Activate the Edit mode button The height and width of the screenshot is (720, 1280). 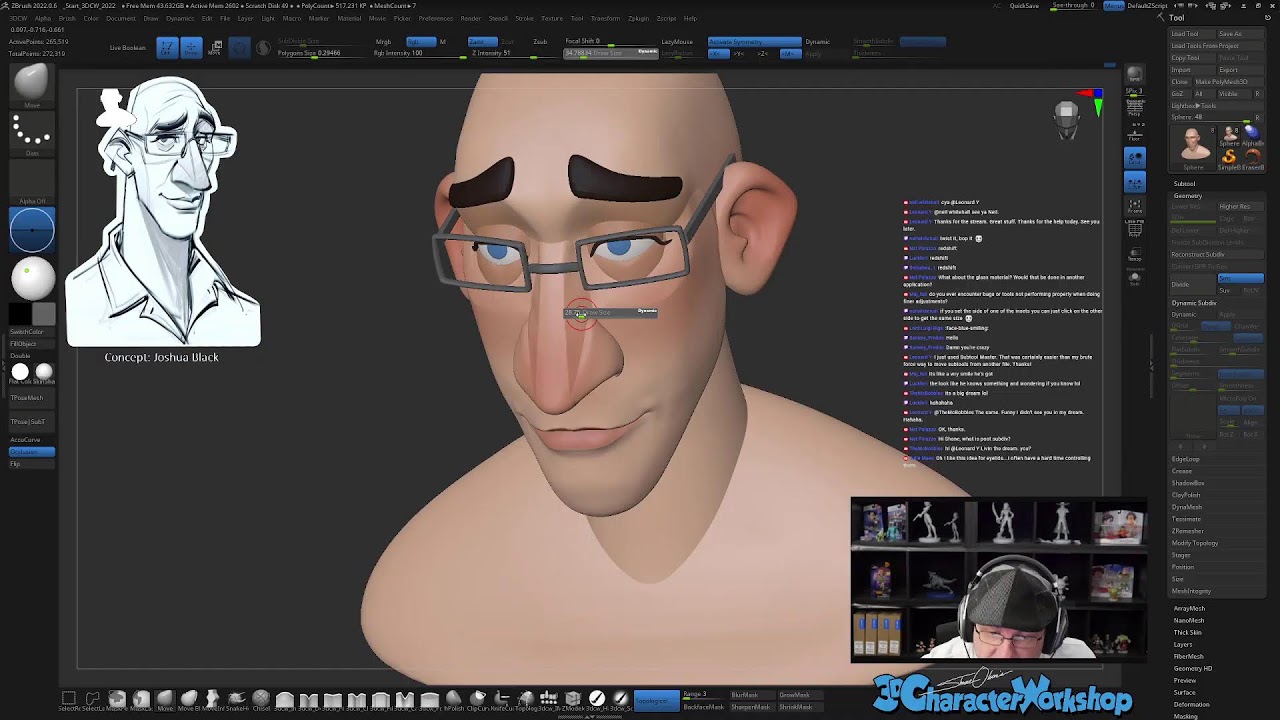click(x=167, y=47)
